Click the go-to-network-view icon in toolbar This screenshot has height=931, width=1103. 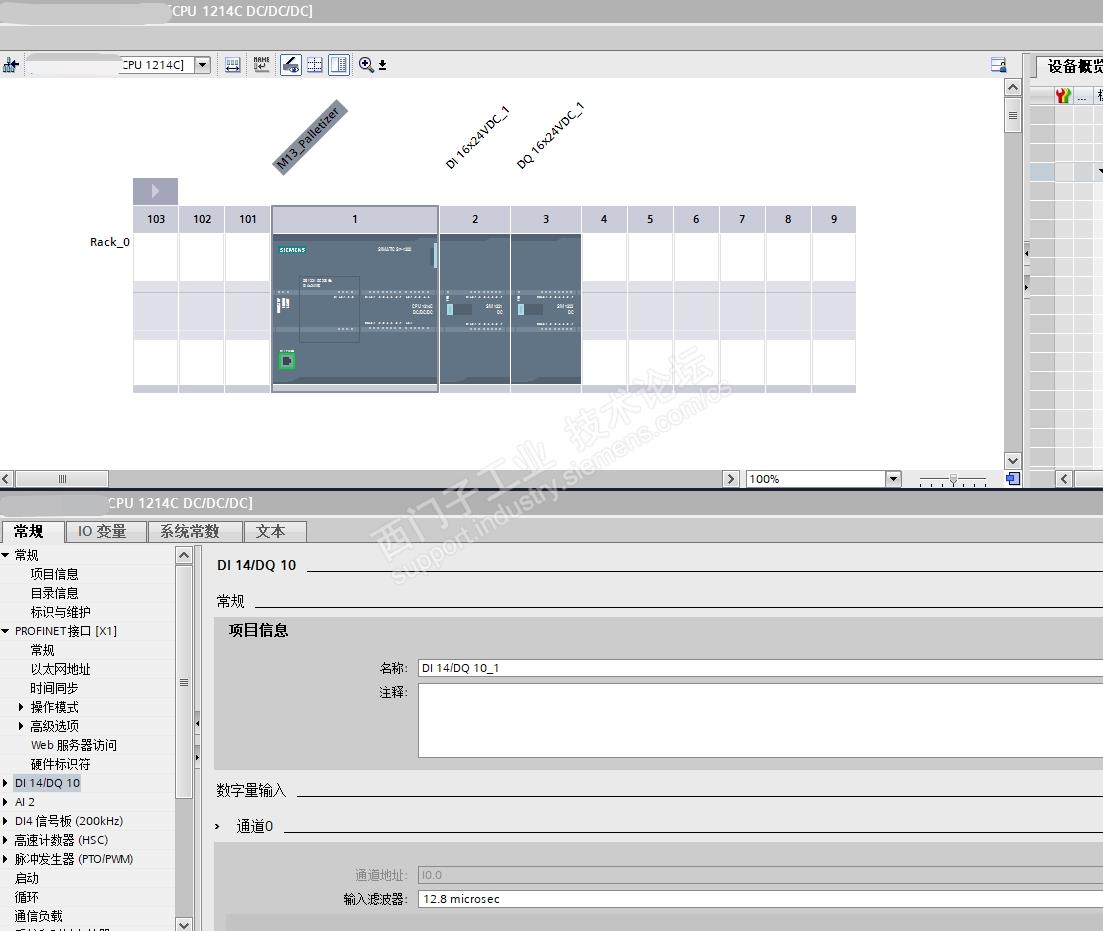tap(11, 65)
